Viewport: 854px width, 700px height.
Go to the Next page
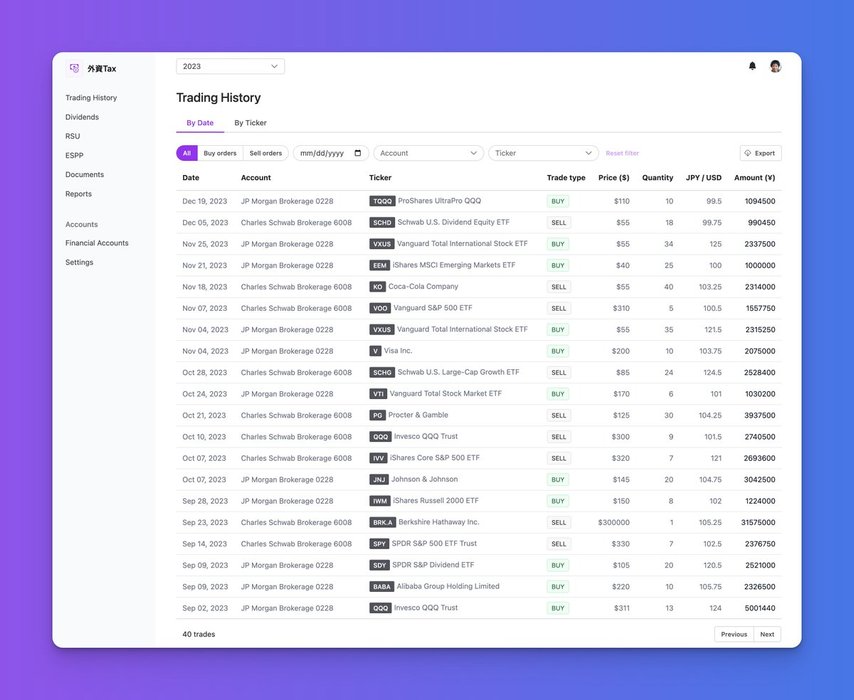point(767,634)
